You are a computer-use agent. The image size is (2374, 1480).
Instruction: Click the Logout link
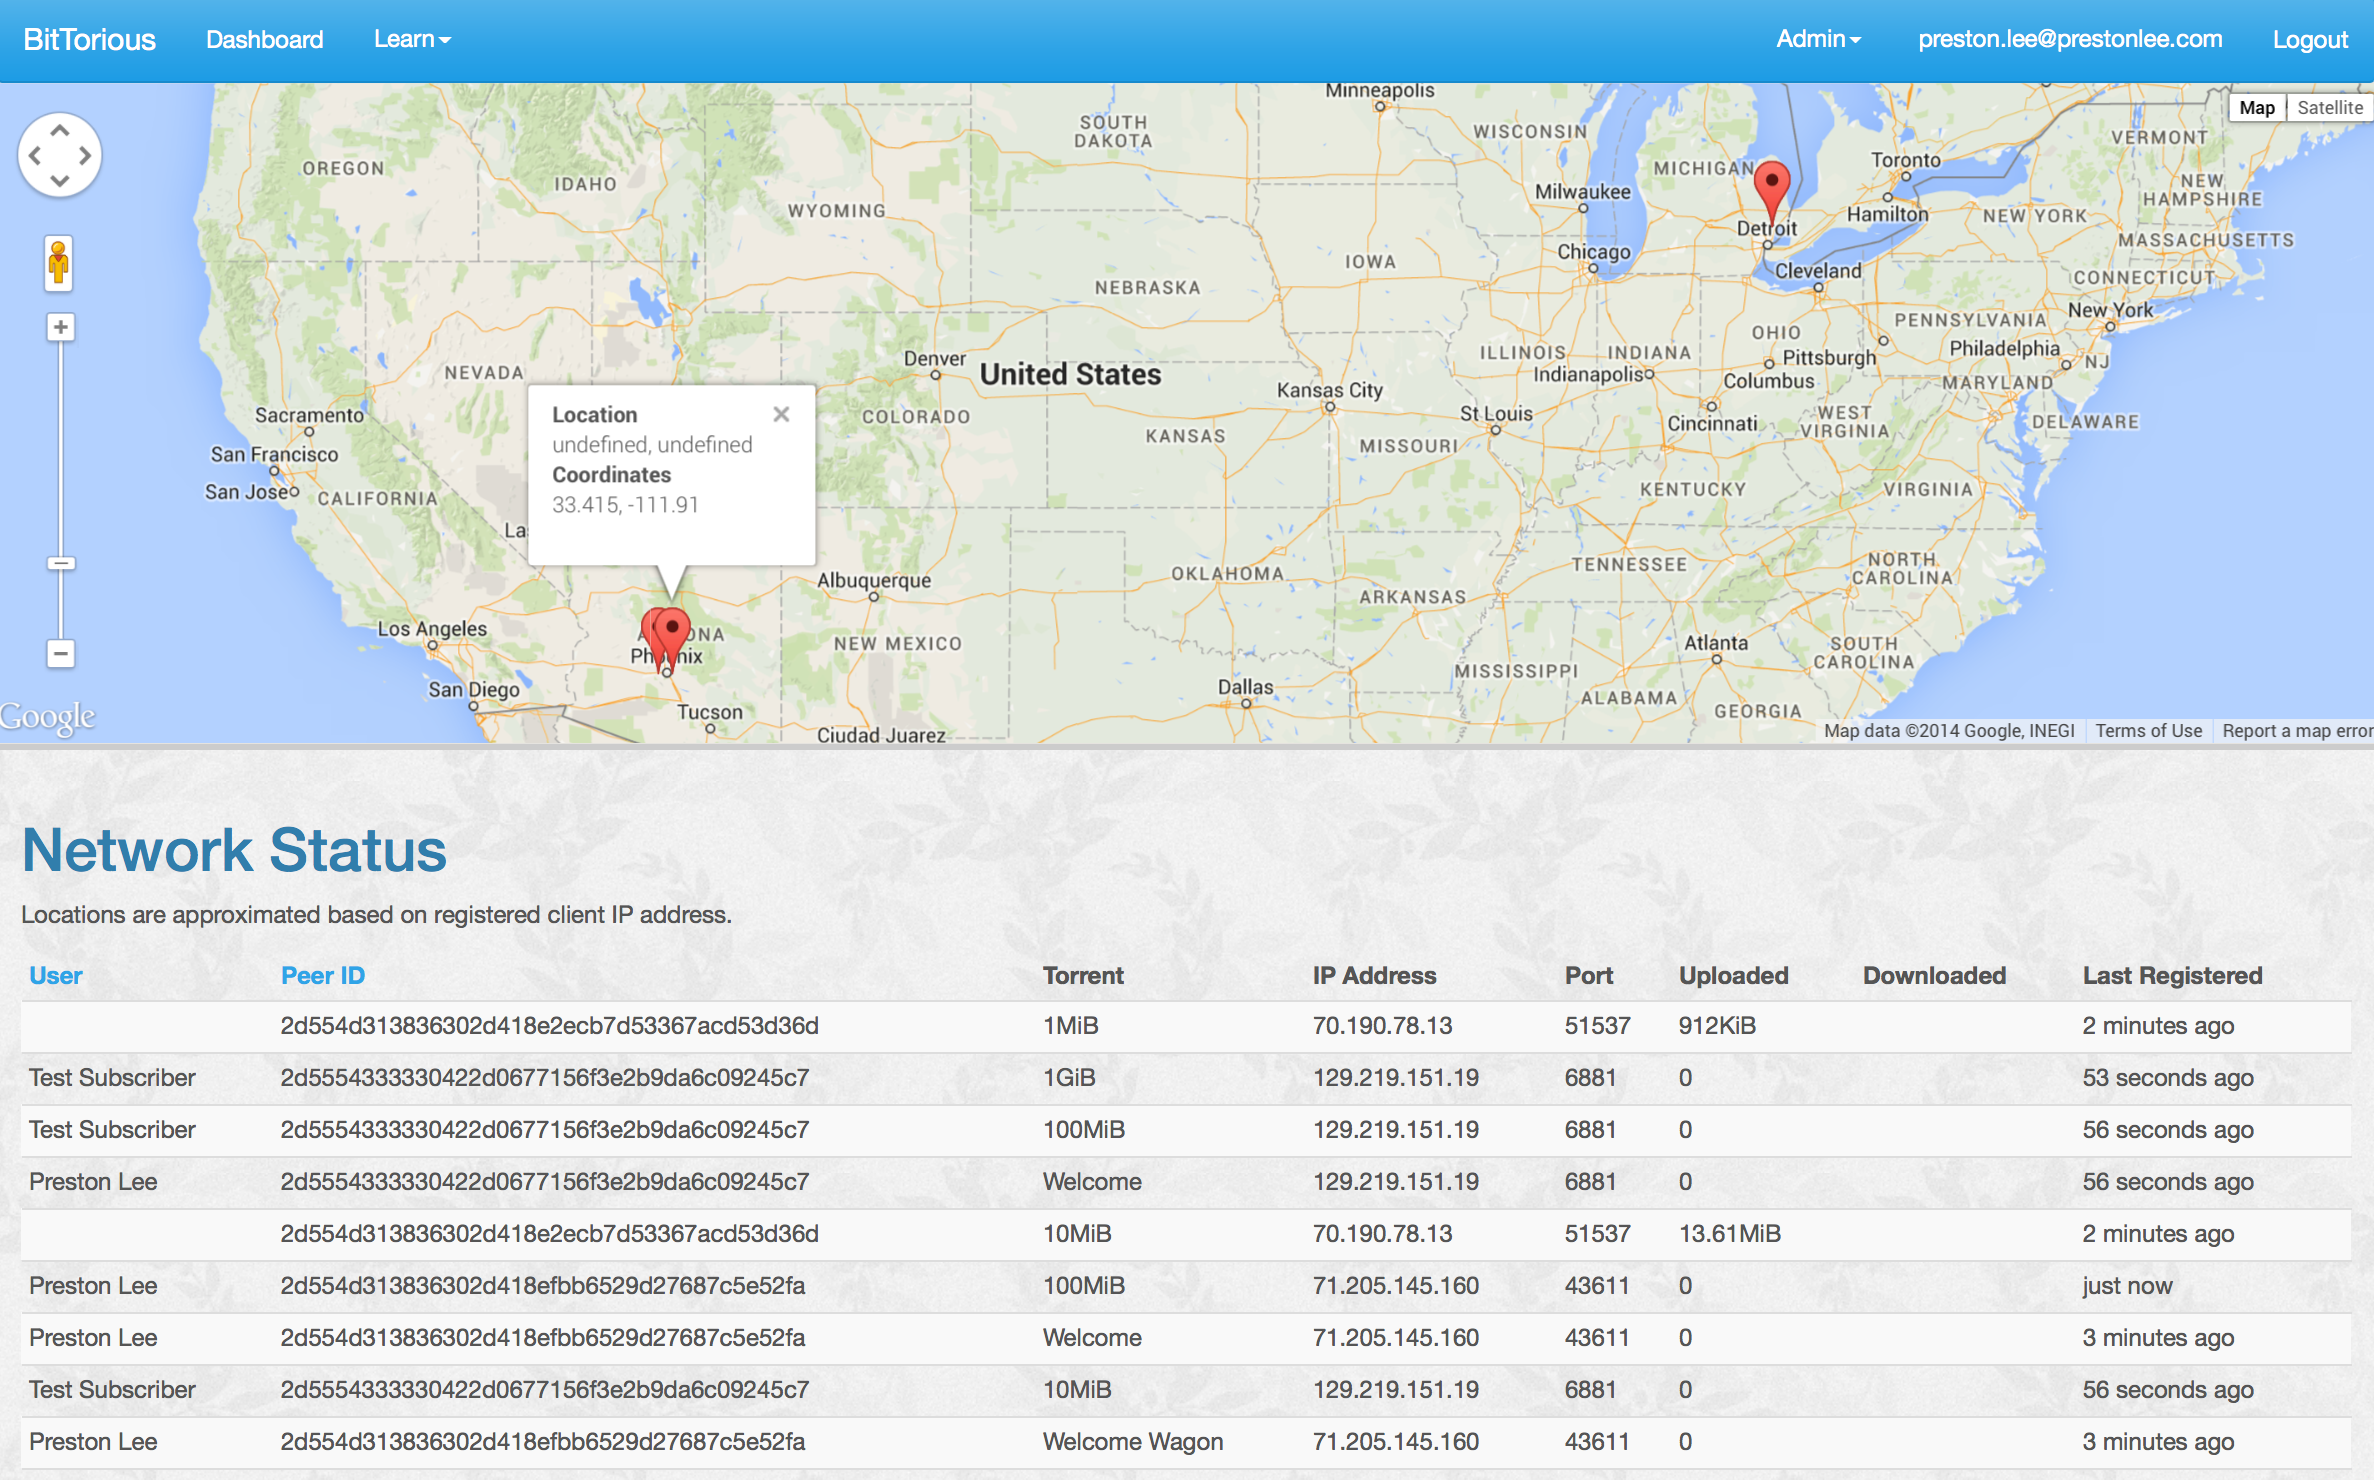point(2309,39)
